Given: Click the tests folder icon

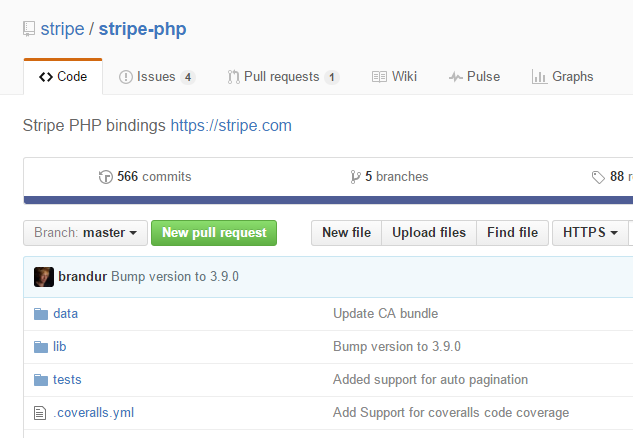Looking at the screenshot, I should tap(41, 380).
